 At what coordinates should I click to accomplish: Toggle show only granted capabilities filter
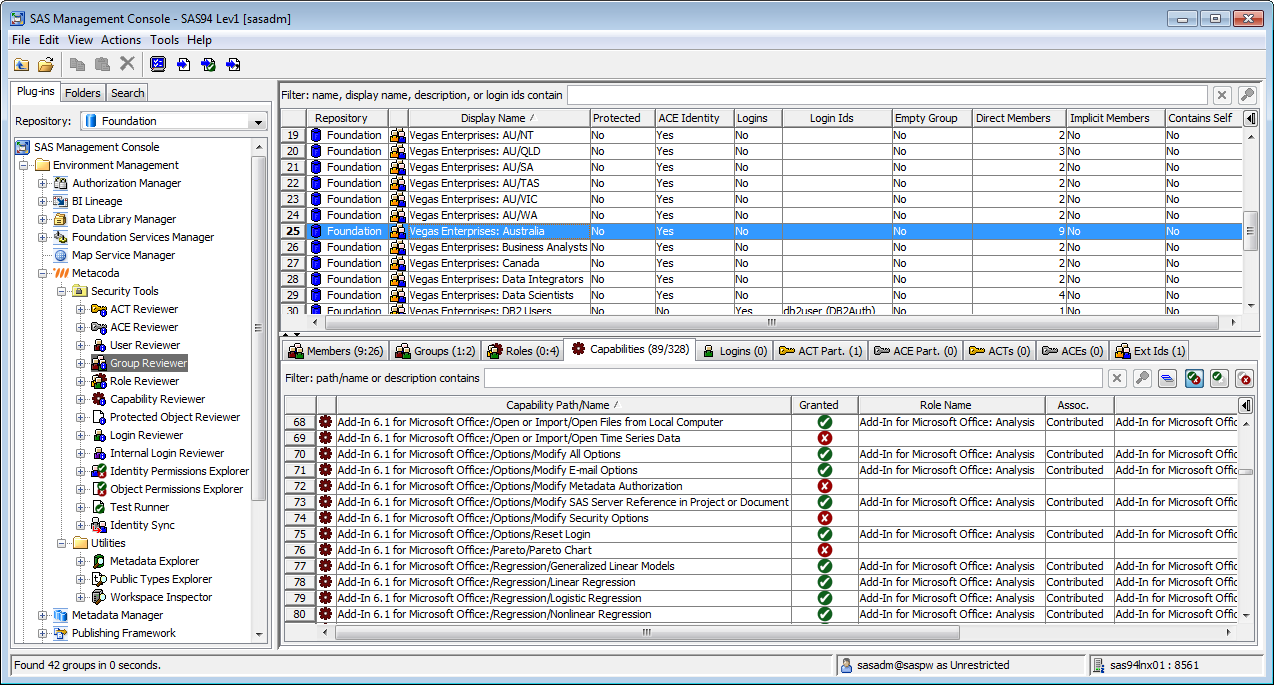(x=1219, y=378)
